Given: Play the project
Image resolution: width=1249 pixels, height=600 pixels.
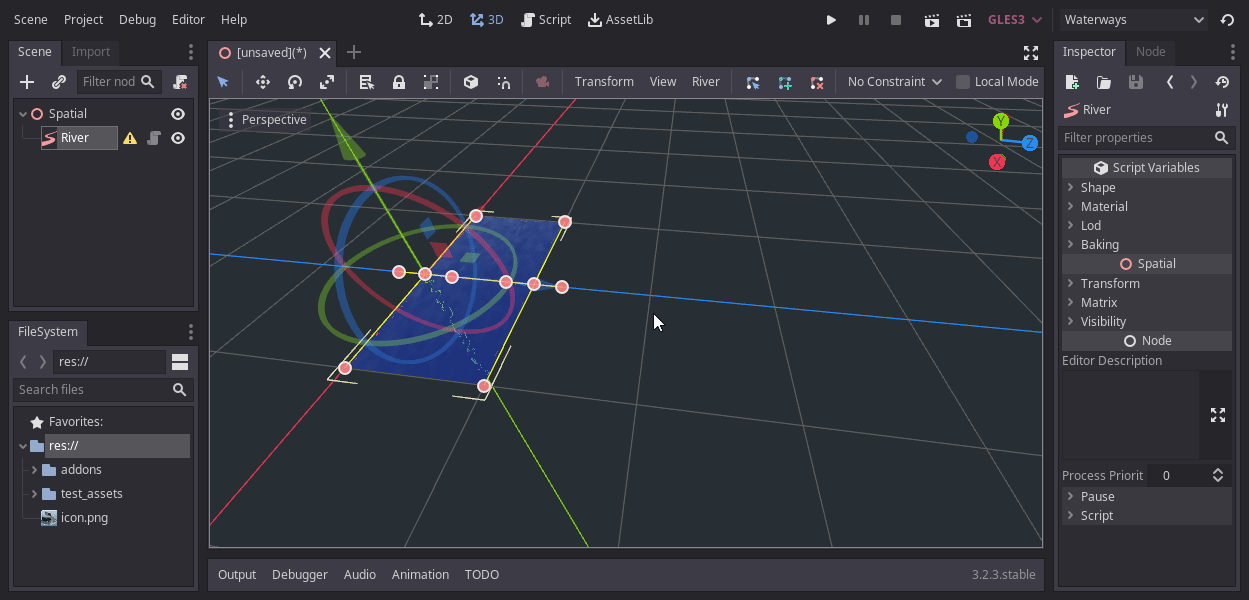Looking at the screenshot, I should [831, 20].
